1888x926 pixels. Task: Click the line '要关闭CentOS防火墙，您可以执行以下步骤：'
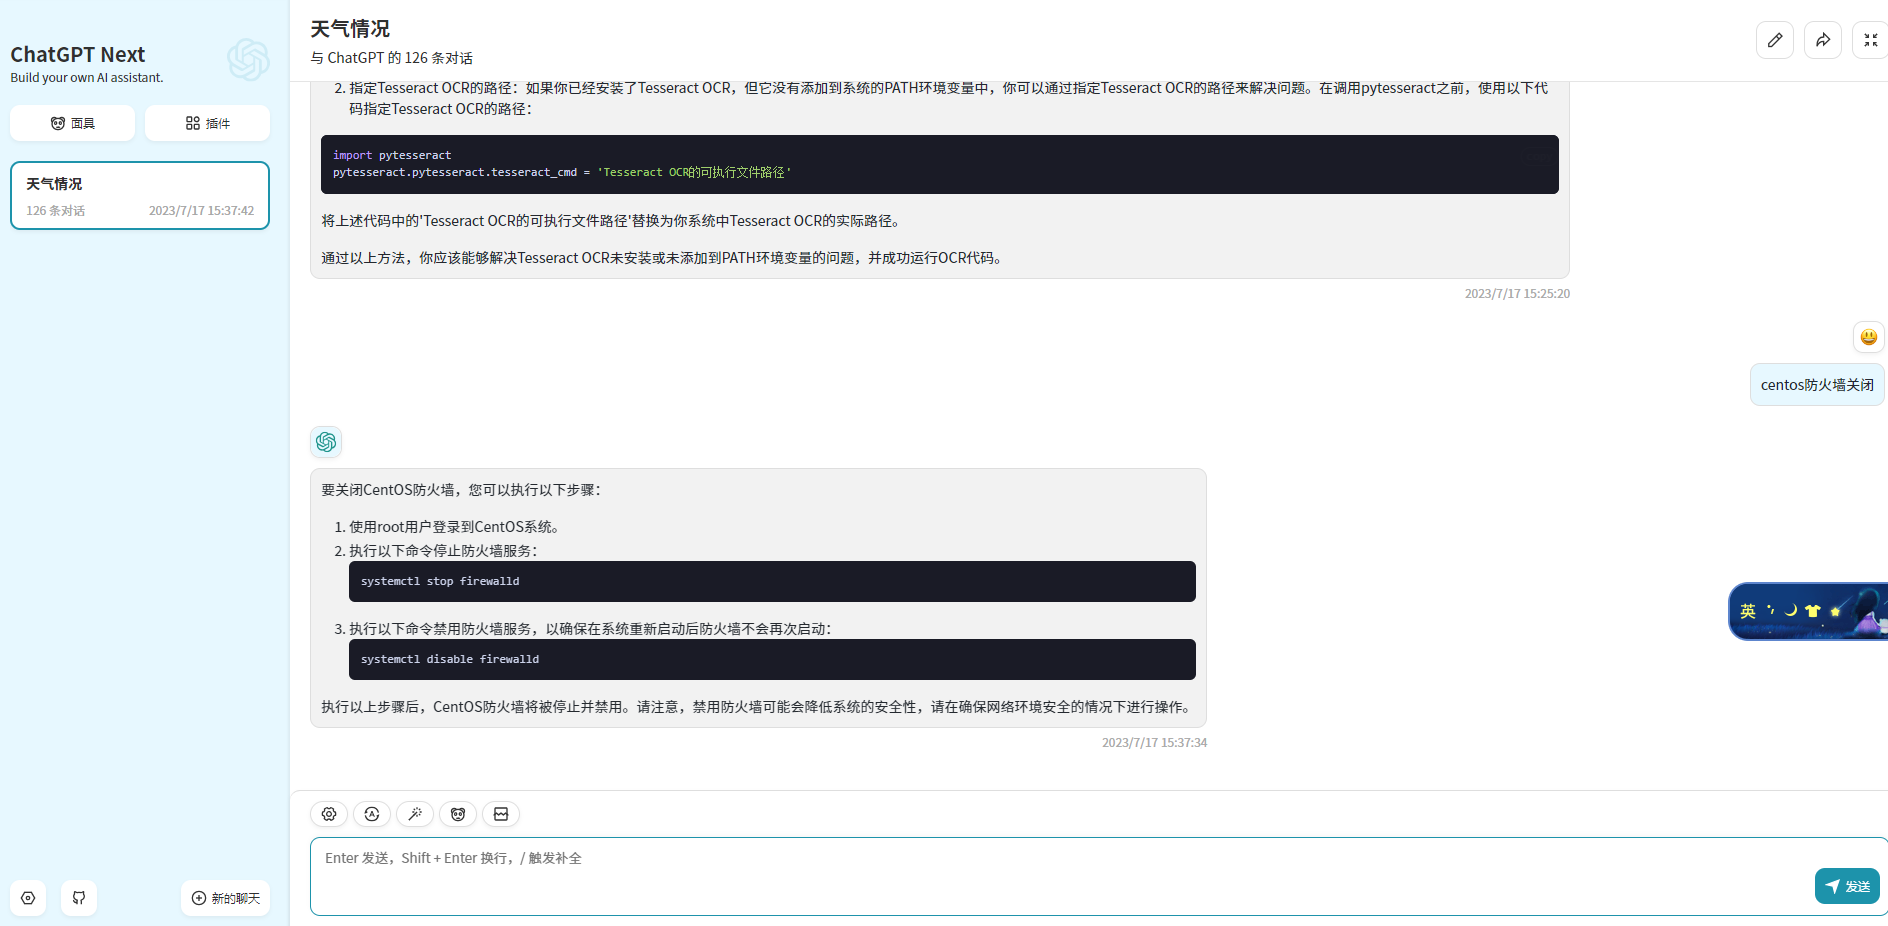tap(461, 490)
